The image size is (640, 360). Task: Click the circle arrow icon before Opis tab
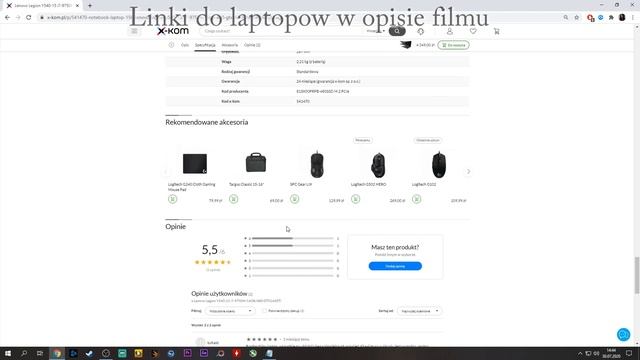coord(171,45)
